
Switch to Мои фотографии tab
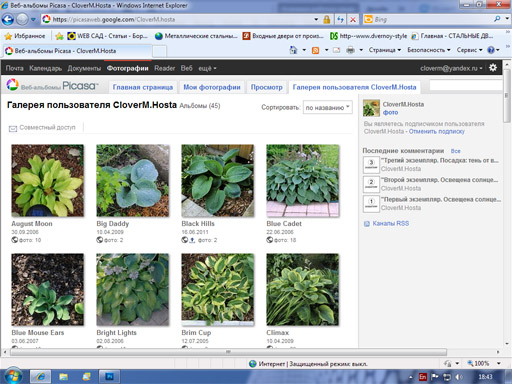212,87
